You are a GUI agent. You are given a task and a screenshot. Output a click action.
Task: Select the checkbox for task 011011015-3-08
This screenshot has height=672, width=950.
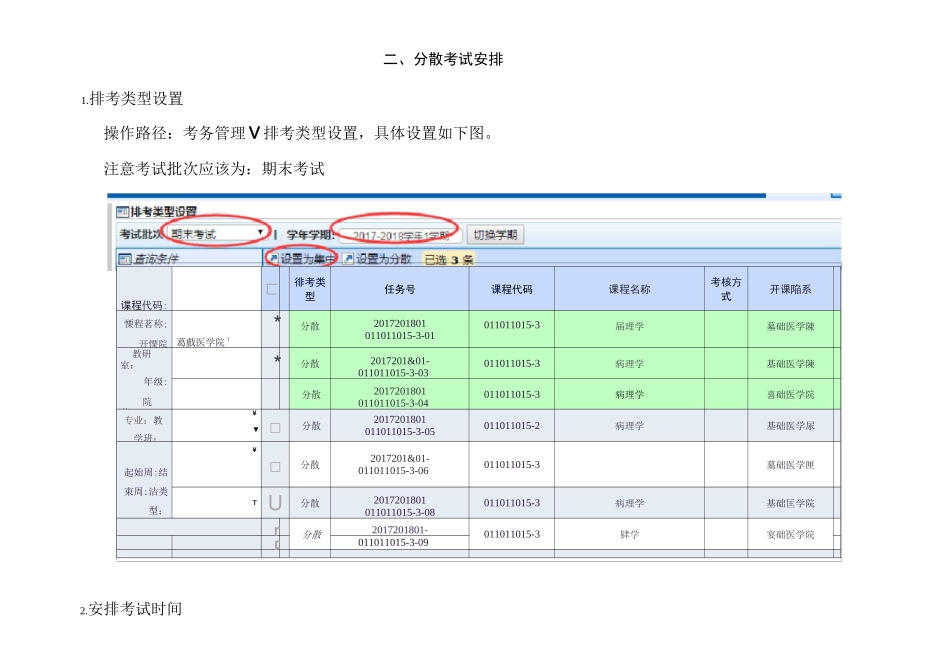click(x=275, y=503)
